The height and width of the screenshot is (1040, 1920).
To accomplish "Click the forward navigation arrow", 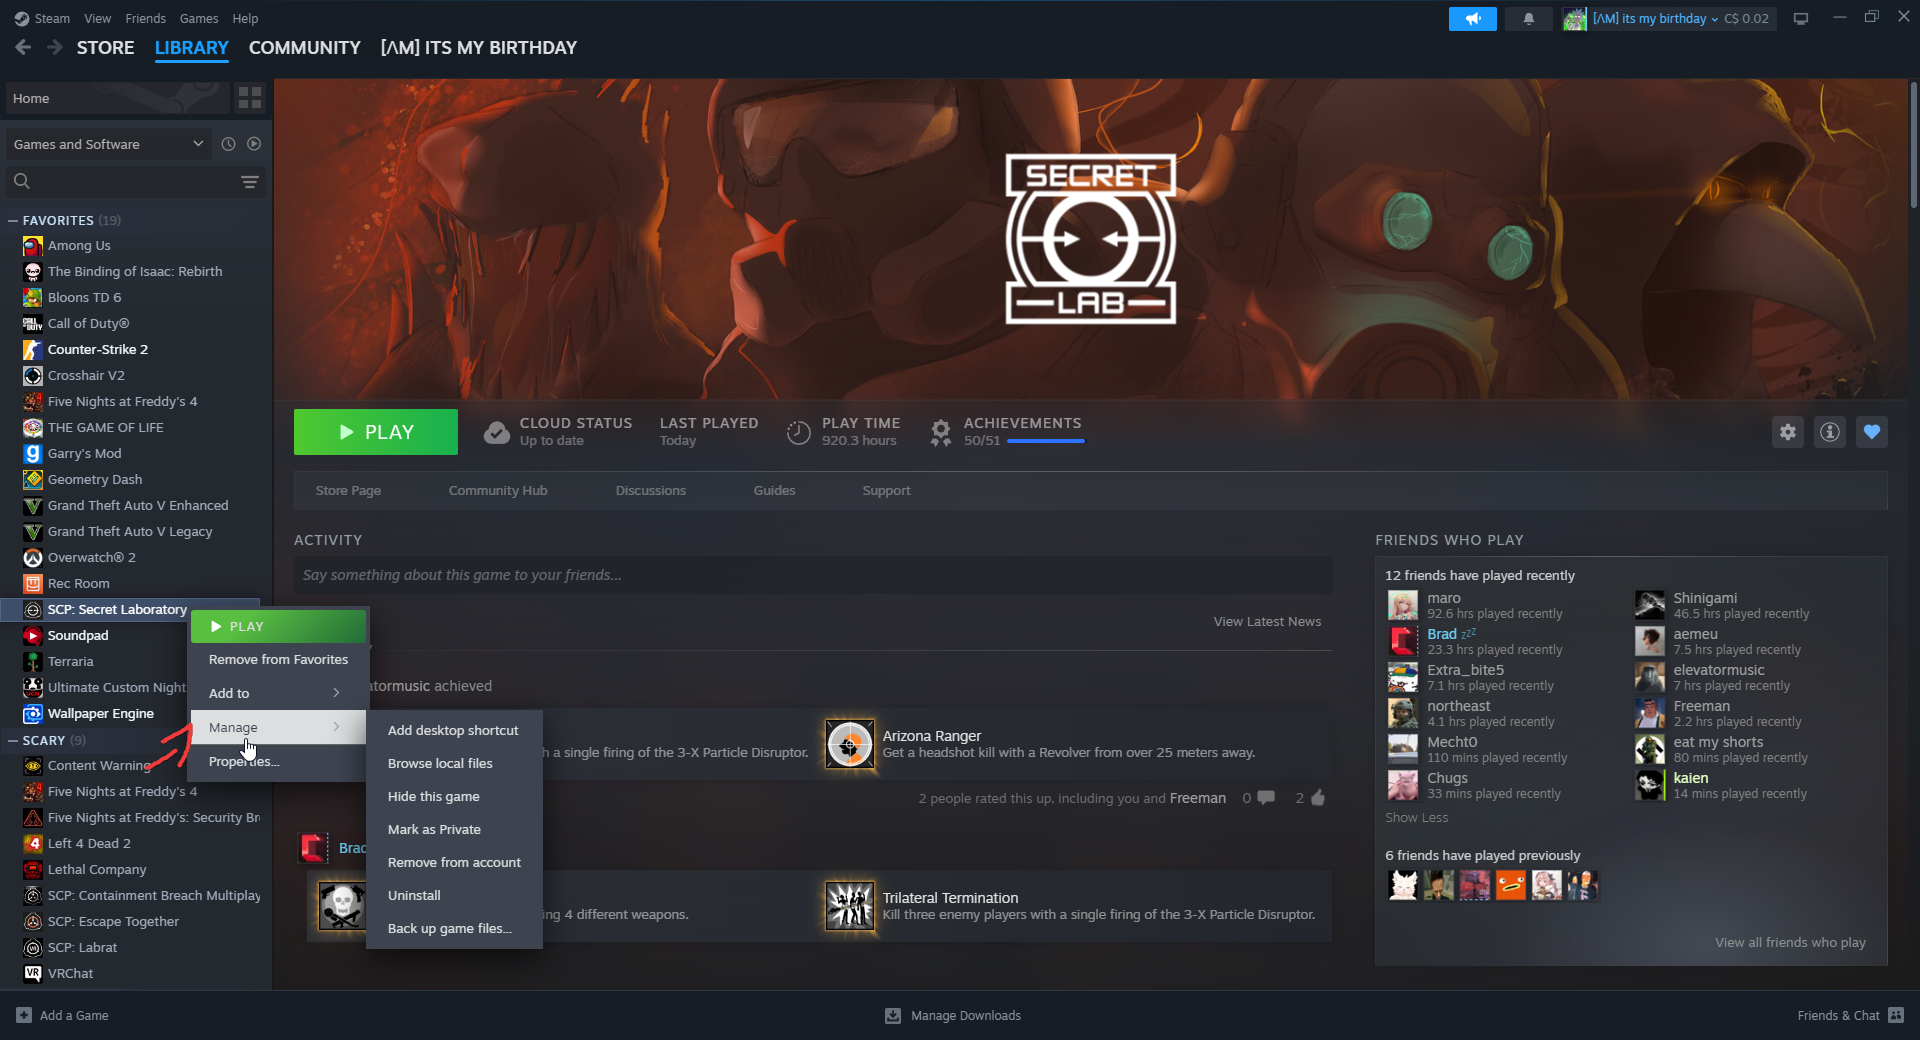I will click(55, 47).
